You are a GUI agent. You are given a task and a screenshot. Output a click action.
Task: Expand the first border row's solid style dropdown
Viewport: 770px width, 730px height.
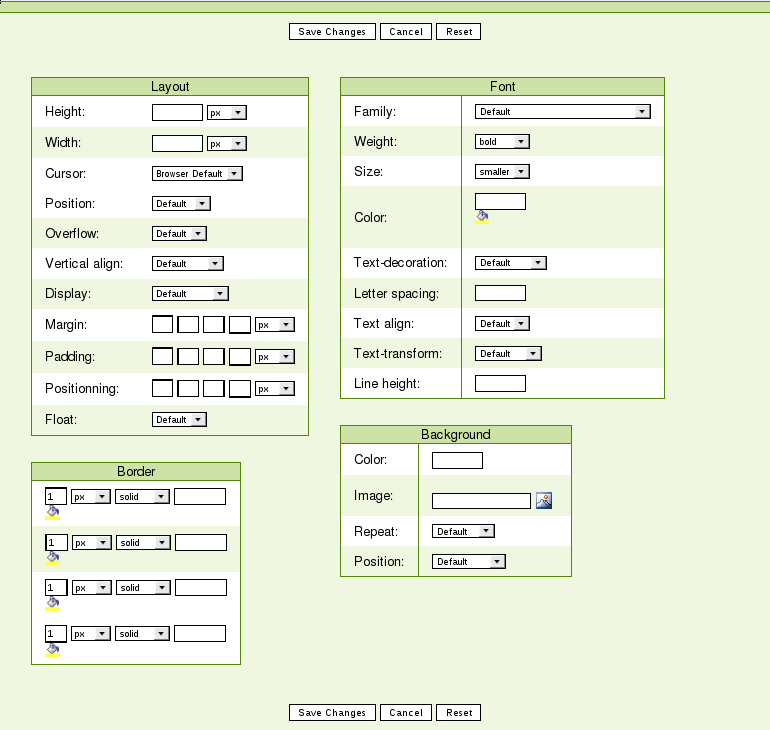click(142, 497)
